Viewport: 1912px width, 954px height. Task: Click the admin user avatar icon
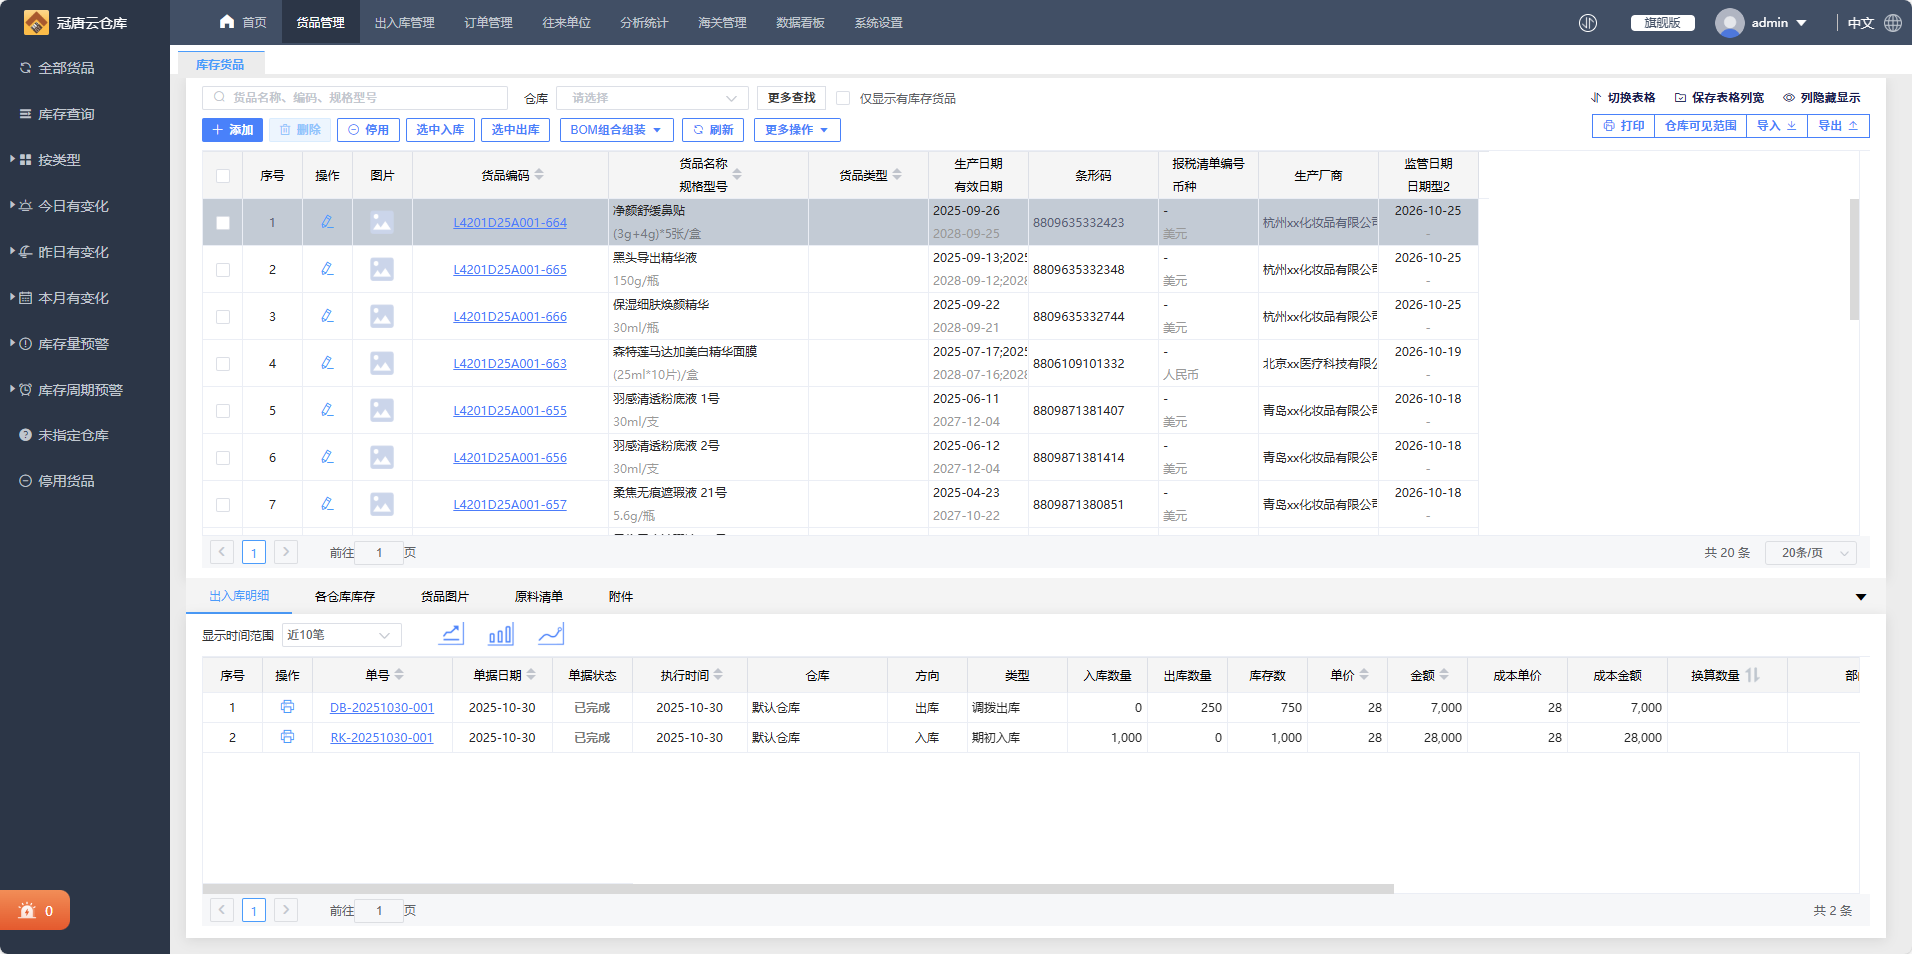pyautogui.click(x=1729, y=23)
